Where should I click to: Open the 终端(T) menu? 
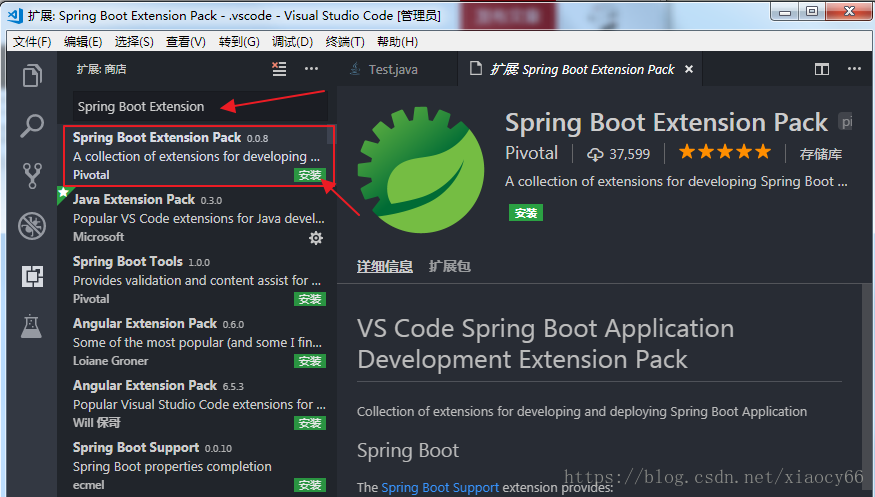[345, 42]
